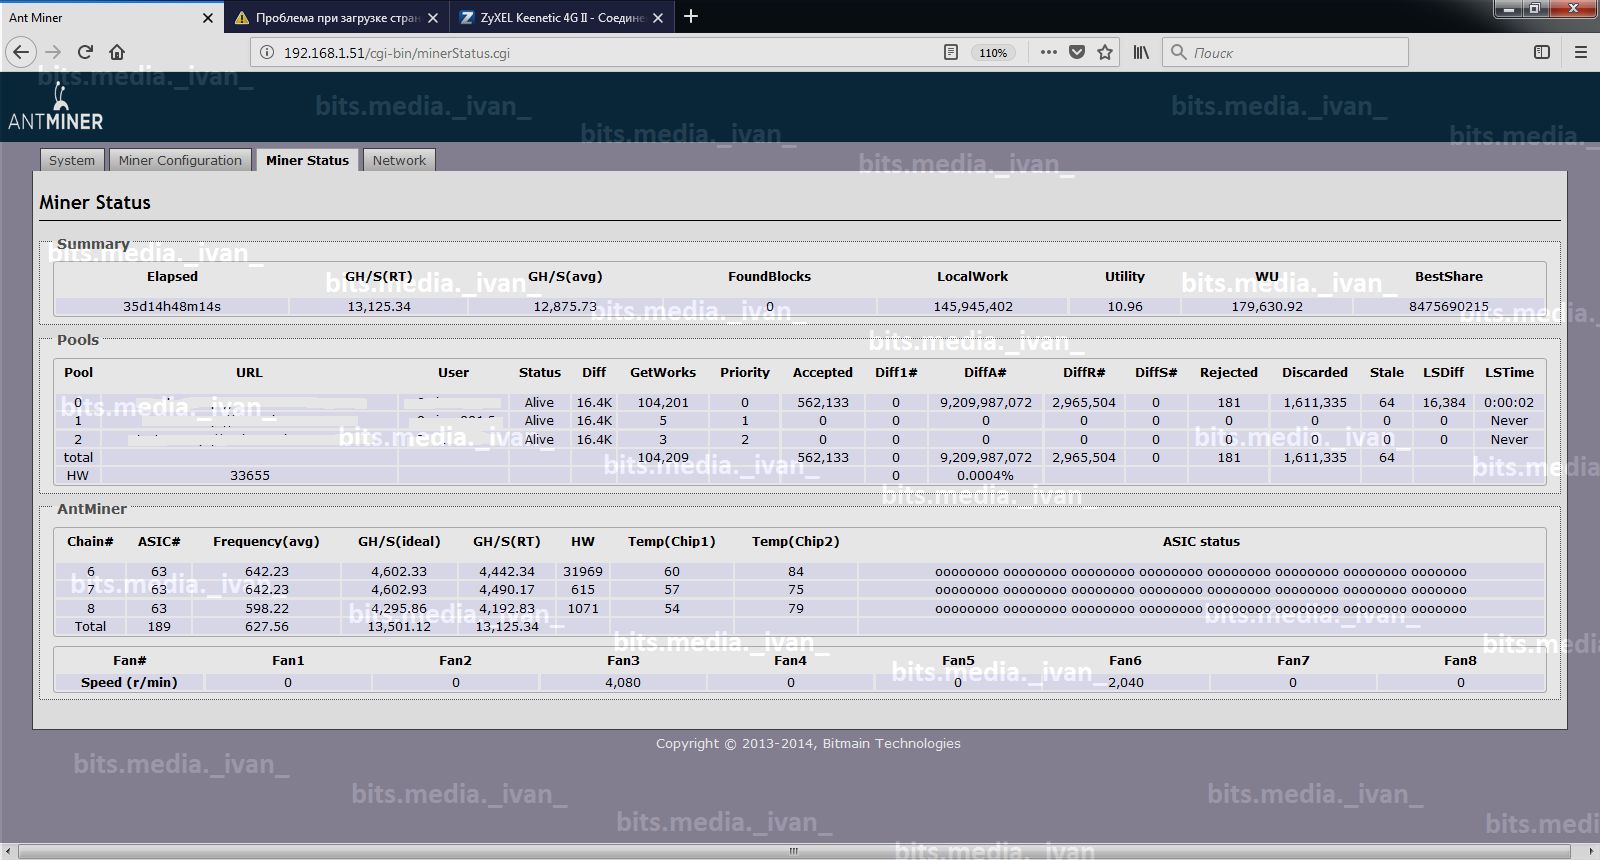Focus the address bar URL
The height and width of the screenshot is (860, 1600).
pos(600,53)
